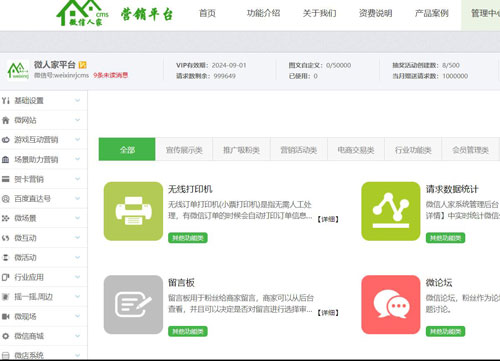Click the green tag under 请求数据统计

point(445,238)
